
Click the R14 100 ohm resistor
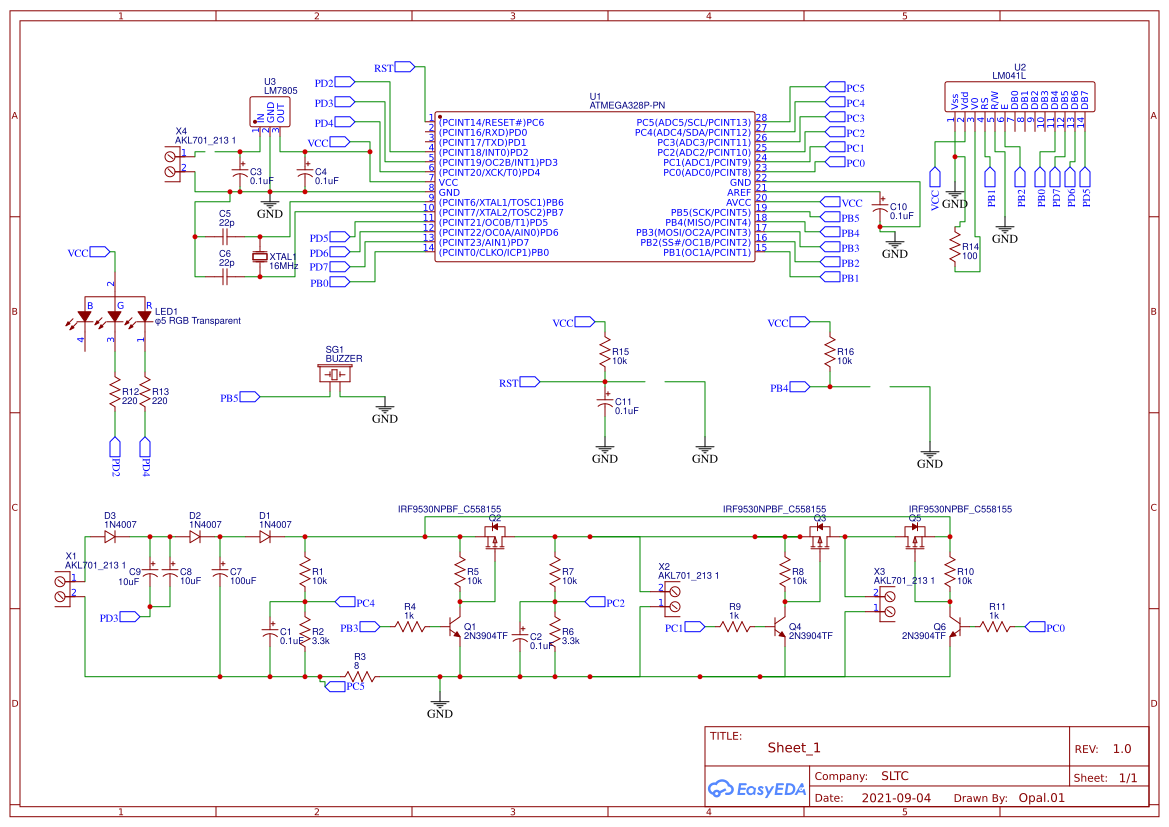click(x=954, y=246)
